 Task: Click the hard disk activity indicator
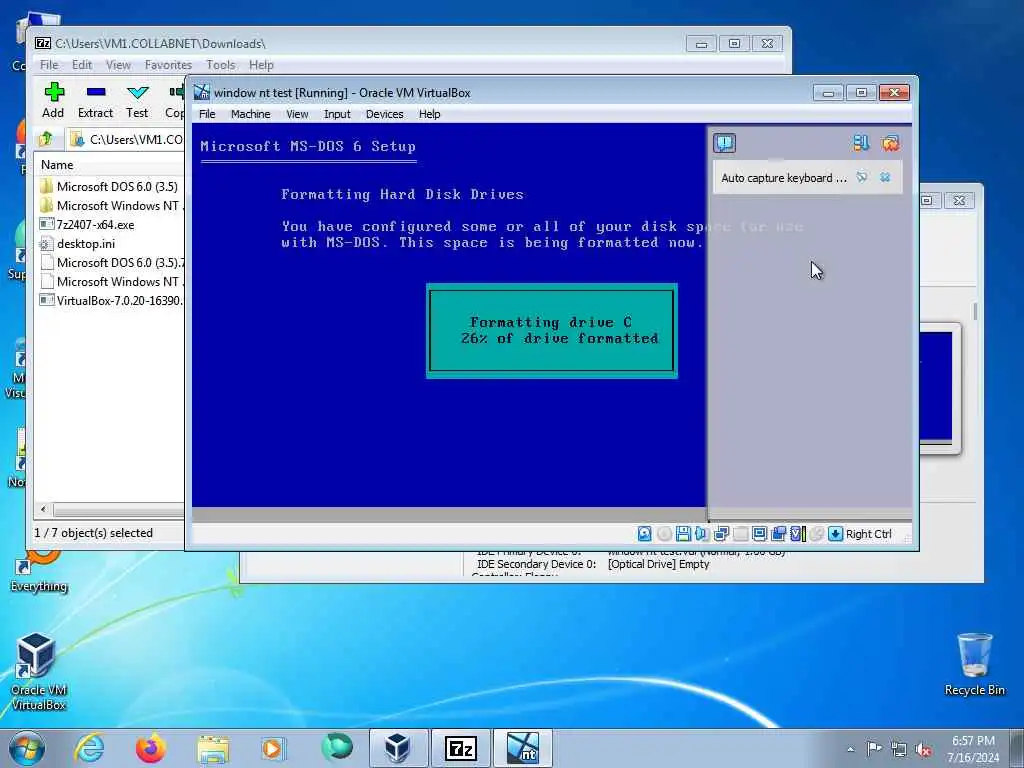click(x=644, y=534)
